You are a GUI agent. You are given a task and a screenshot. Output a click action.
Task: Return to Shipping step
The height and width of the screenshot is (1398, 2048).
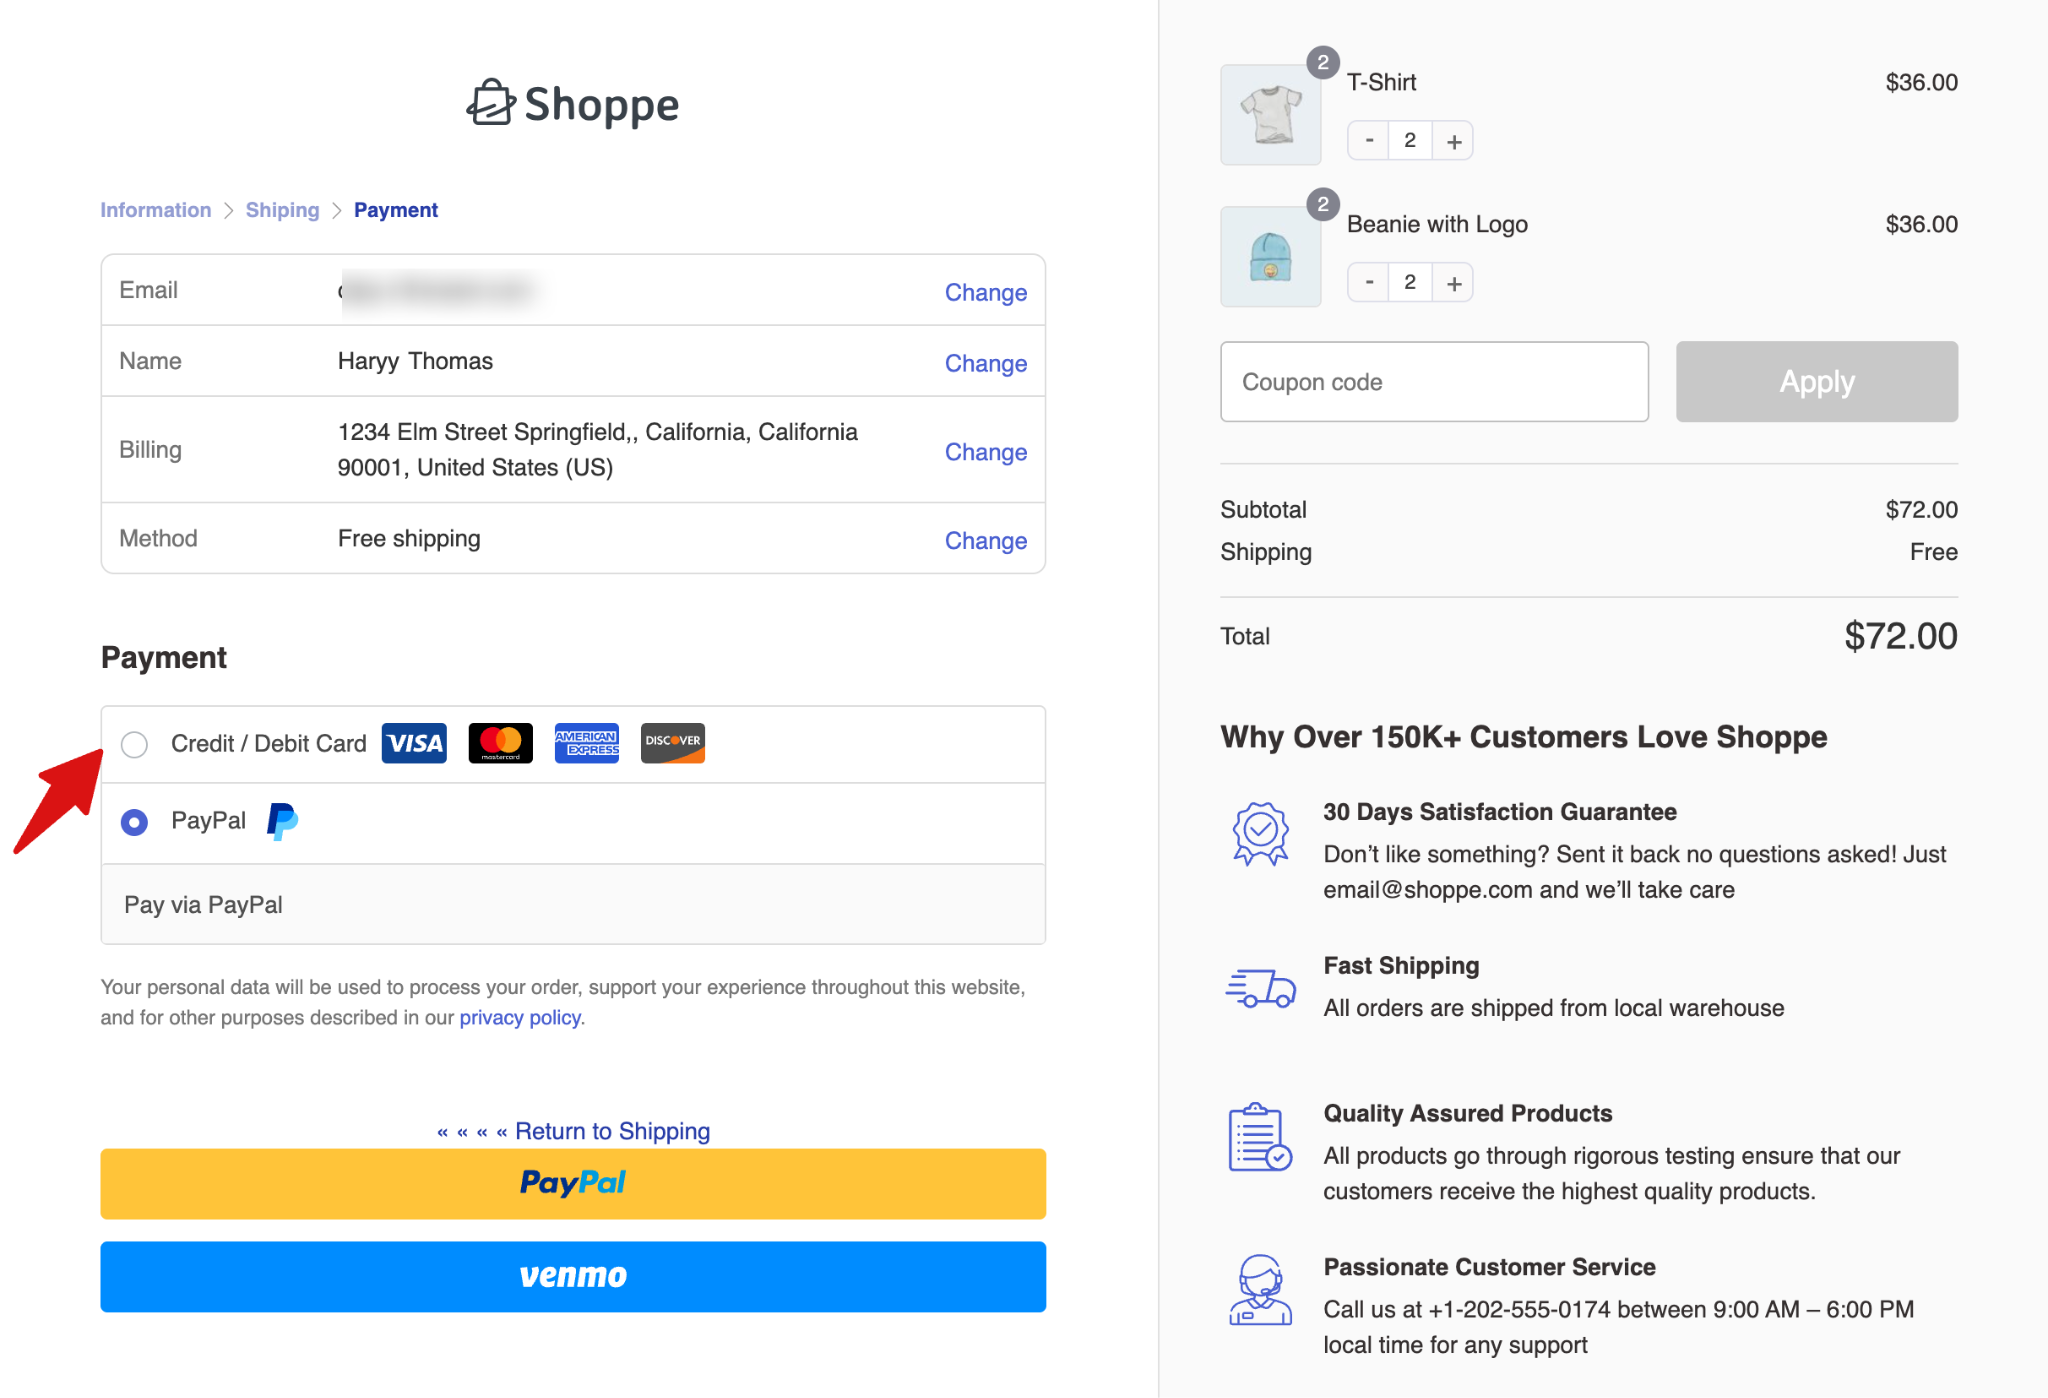(x=573, y=1131)
